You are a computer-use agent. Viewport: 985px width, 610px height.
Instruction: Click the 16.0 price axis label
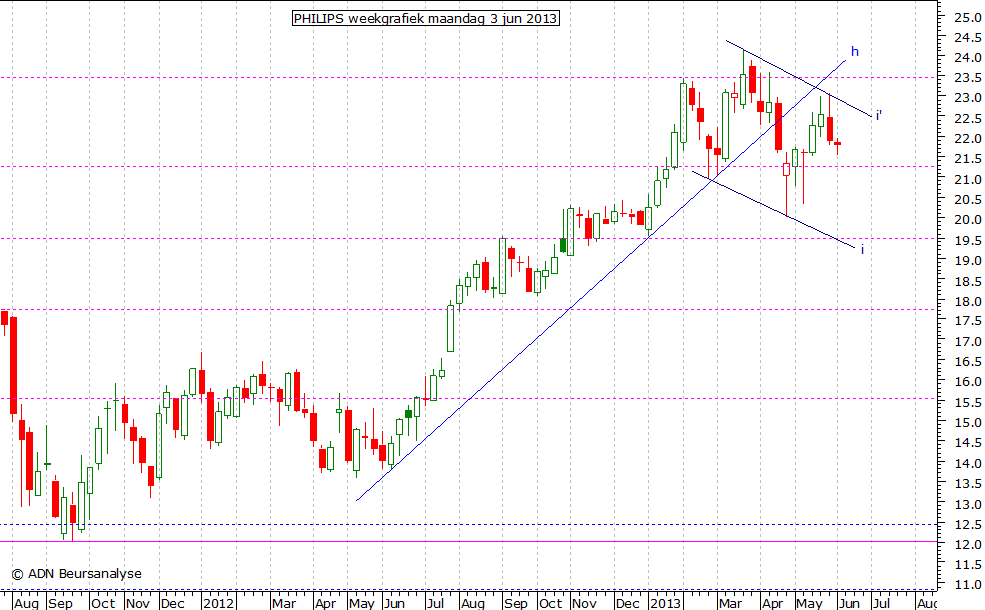point(967,382)
